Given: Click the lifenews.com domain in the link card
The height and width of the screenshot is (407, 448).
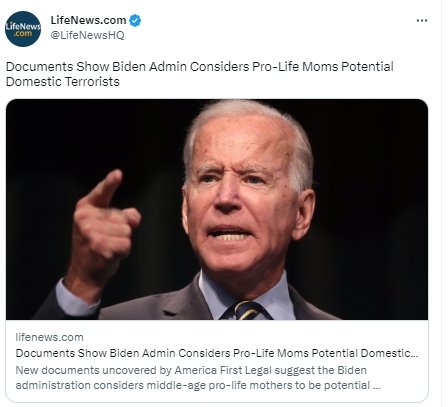Looking at the screenshot, I should [x=49, y=337].
